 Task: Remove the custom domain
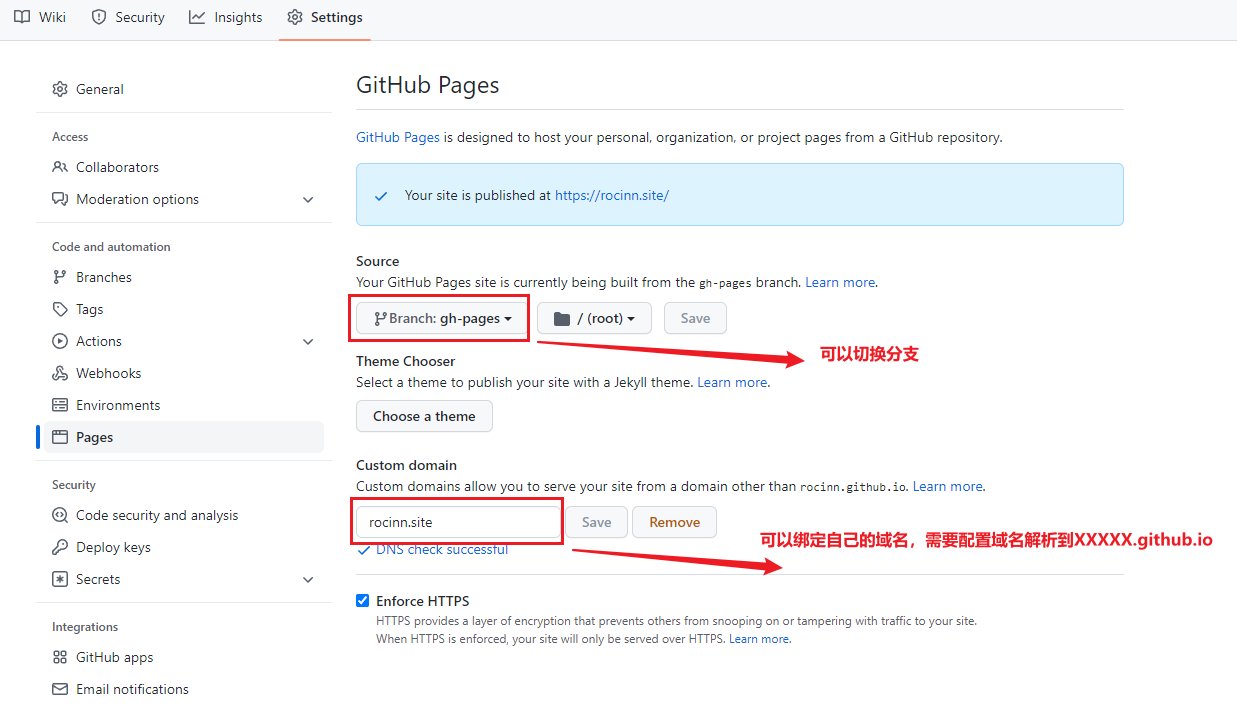674,522
